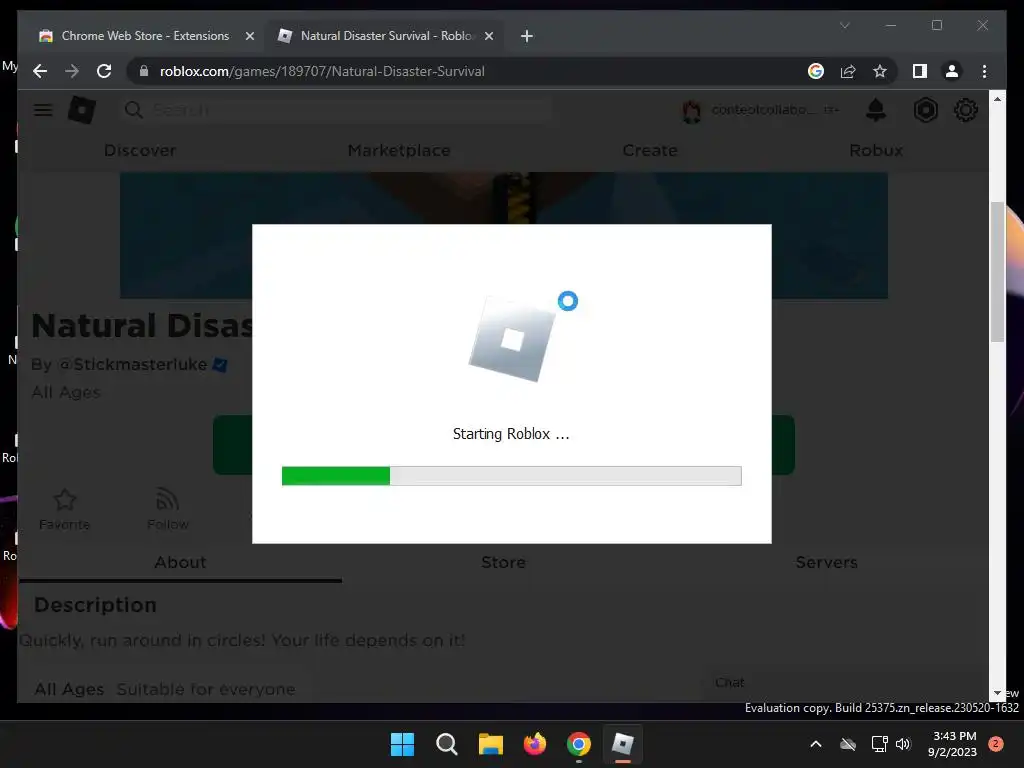Share this page using the share icon

click(848, 71)
